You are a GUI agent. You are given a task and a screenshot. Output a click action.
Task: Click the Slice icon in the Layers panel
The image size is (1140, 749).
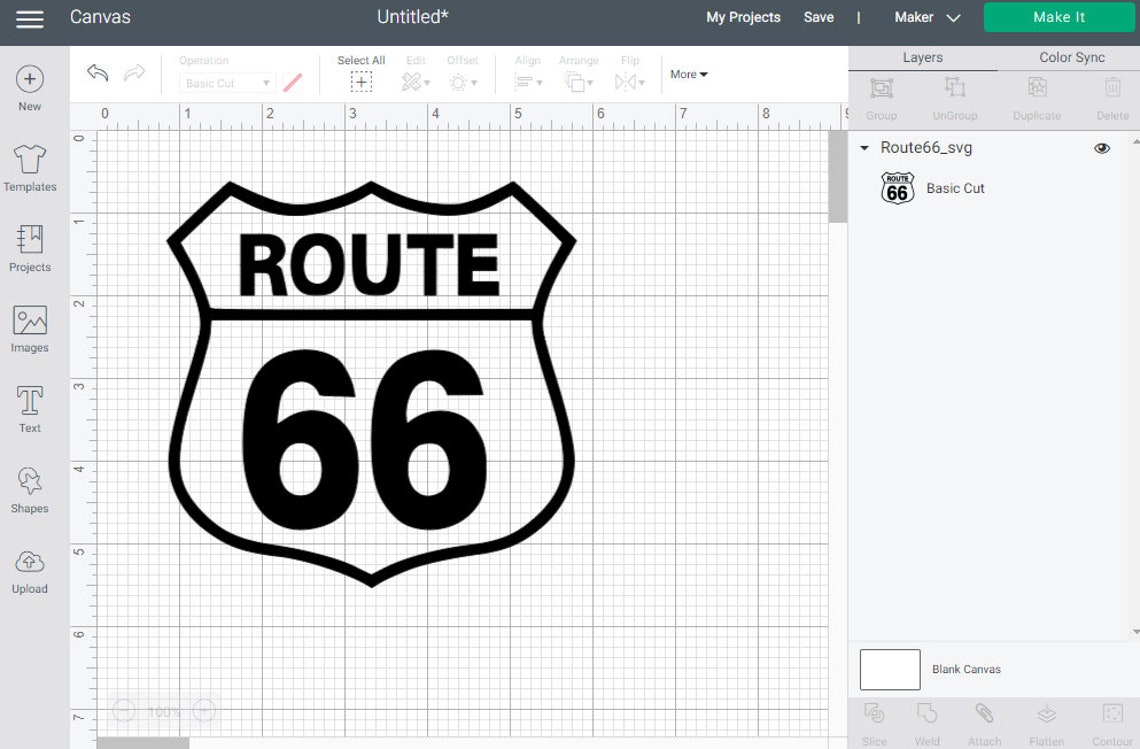tap(874, 714)
